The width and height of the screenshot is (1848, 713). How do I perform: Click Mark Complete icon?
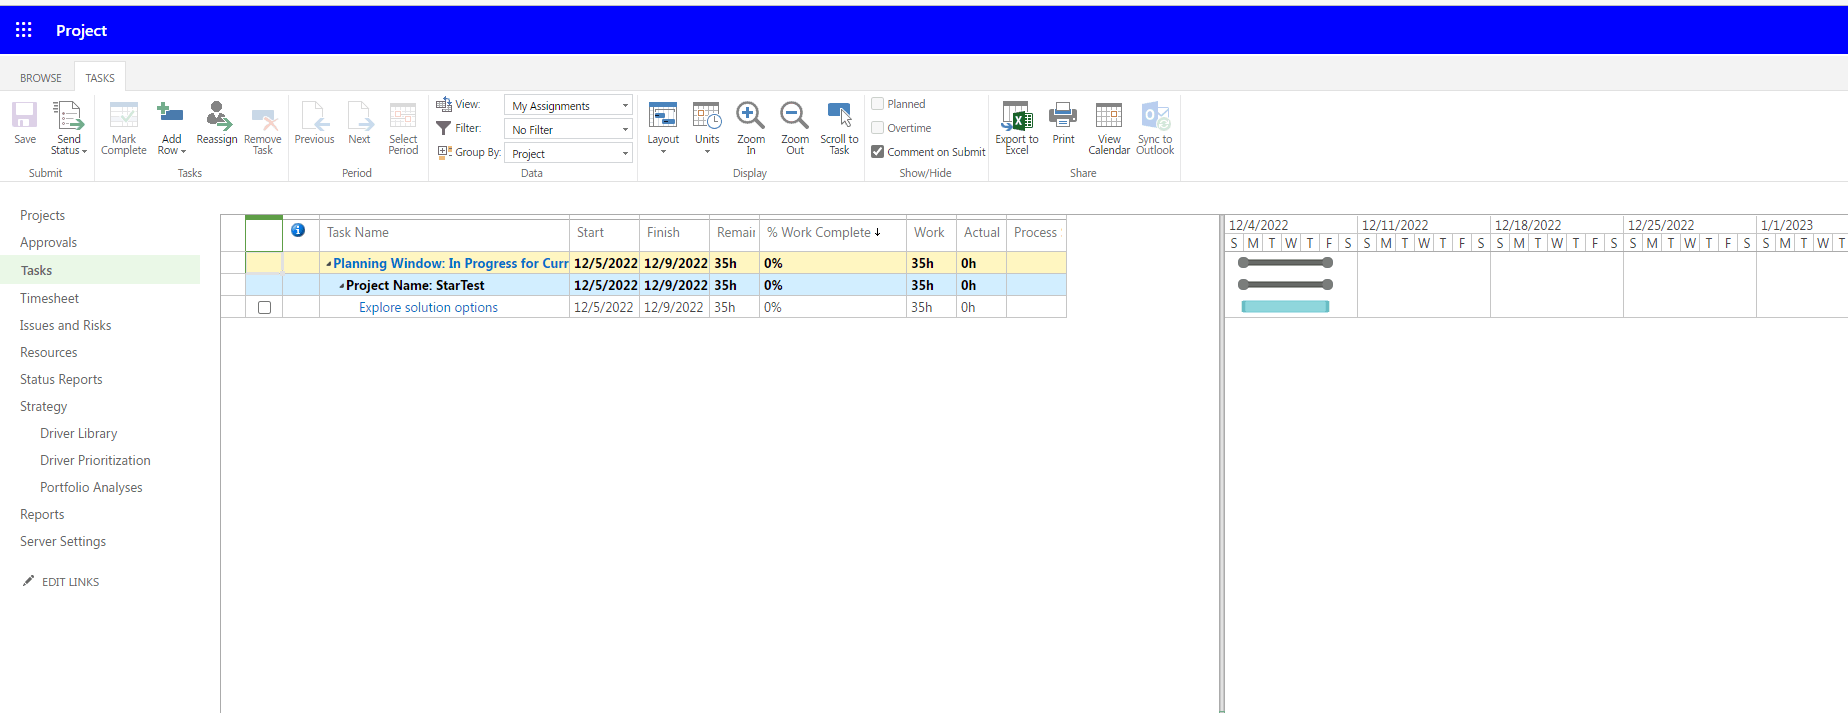(124, 115)
